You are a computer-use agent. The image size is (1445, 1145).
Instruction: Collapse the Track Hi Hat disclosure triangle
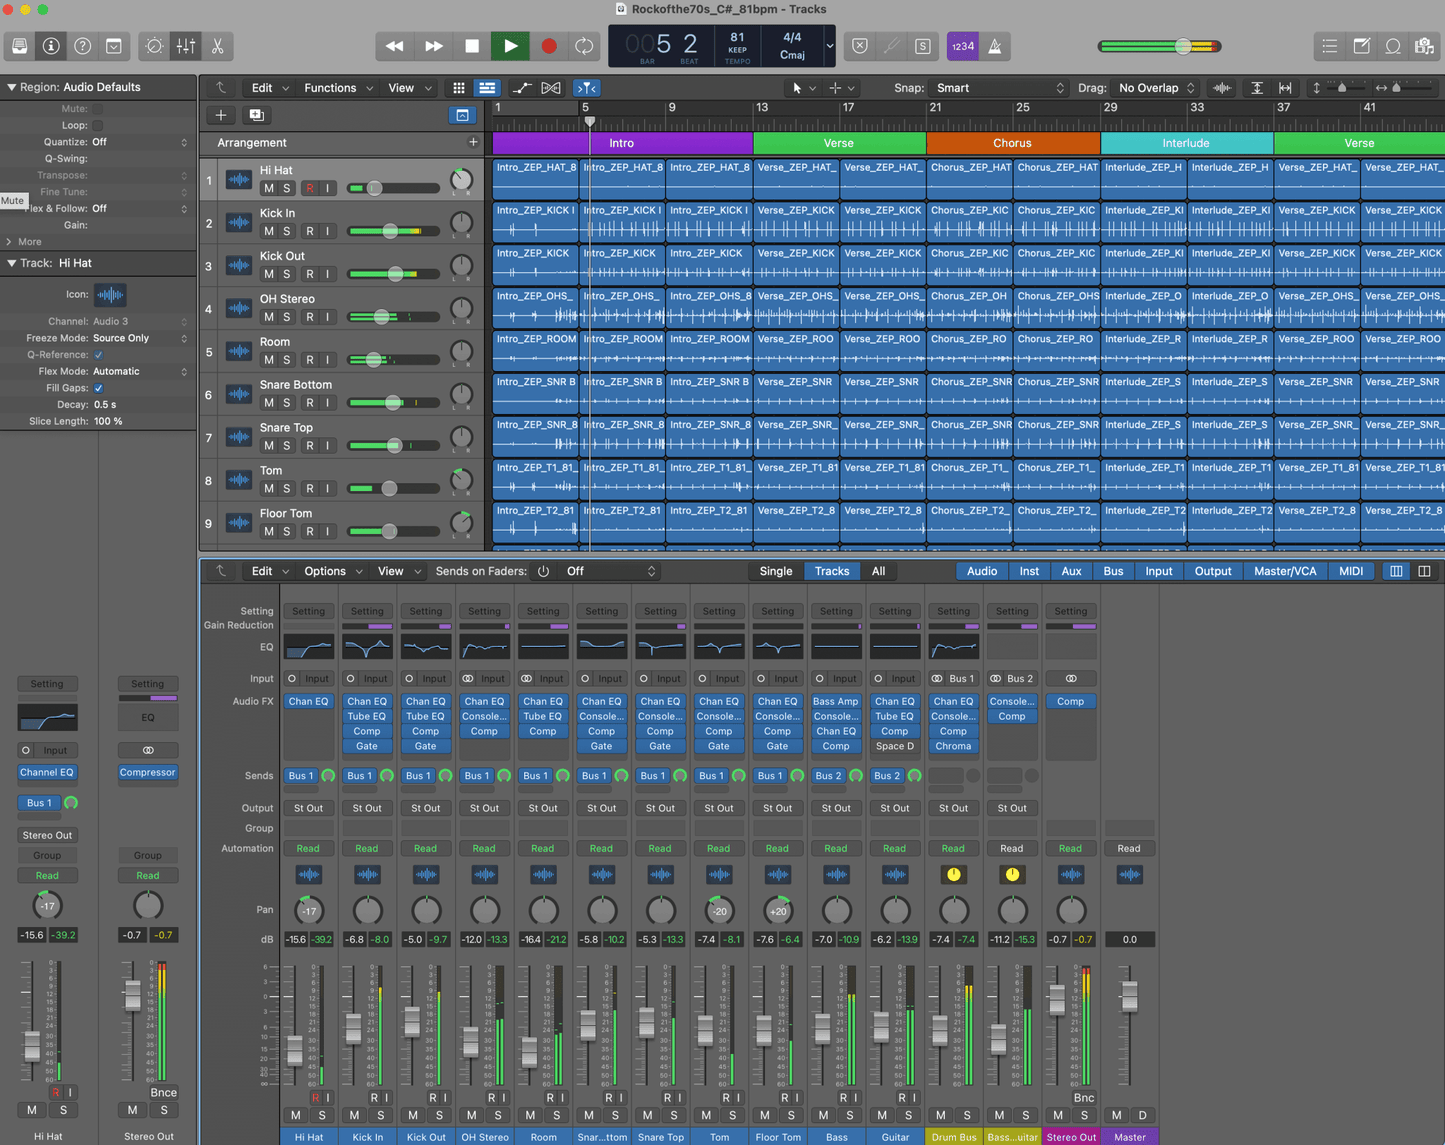(x=12, y=263)
